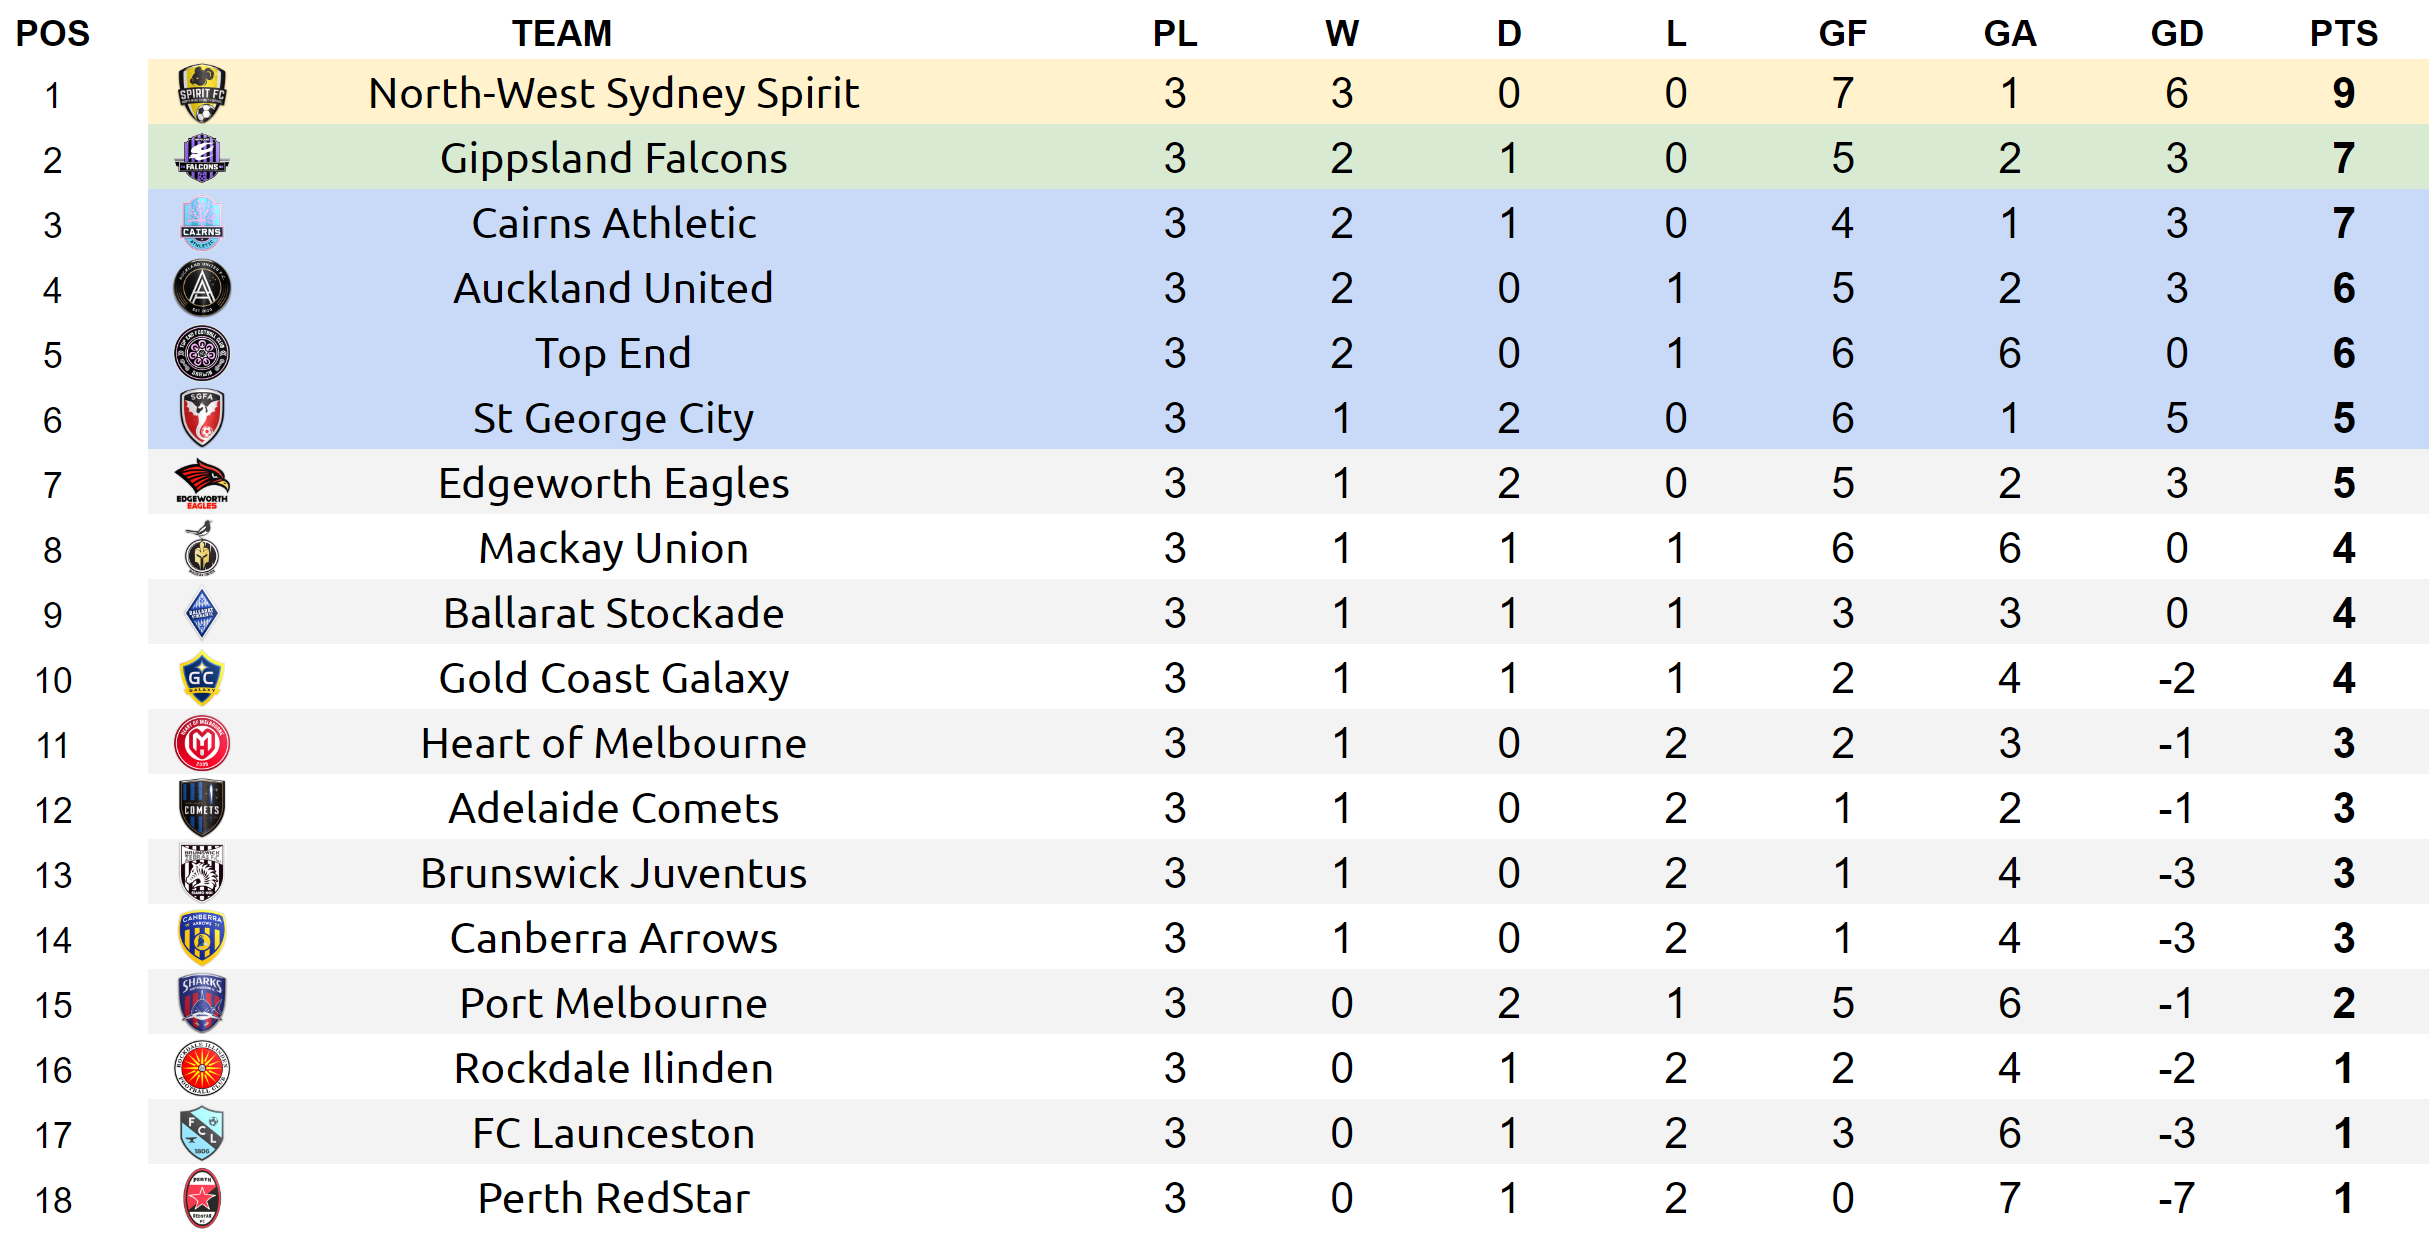Click the GD column header

tap(2176, 34)
